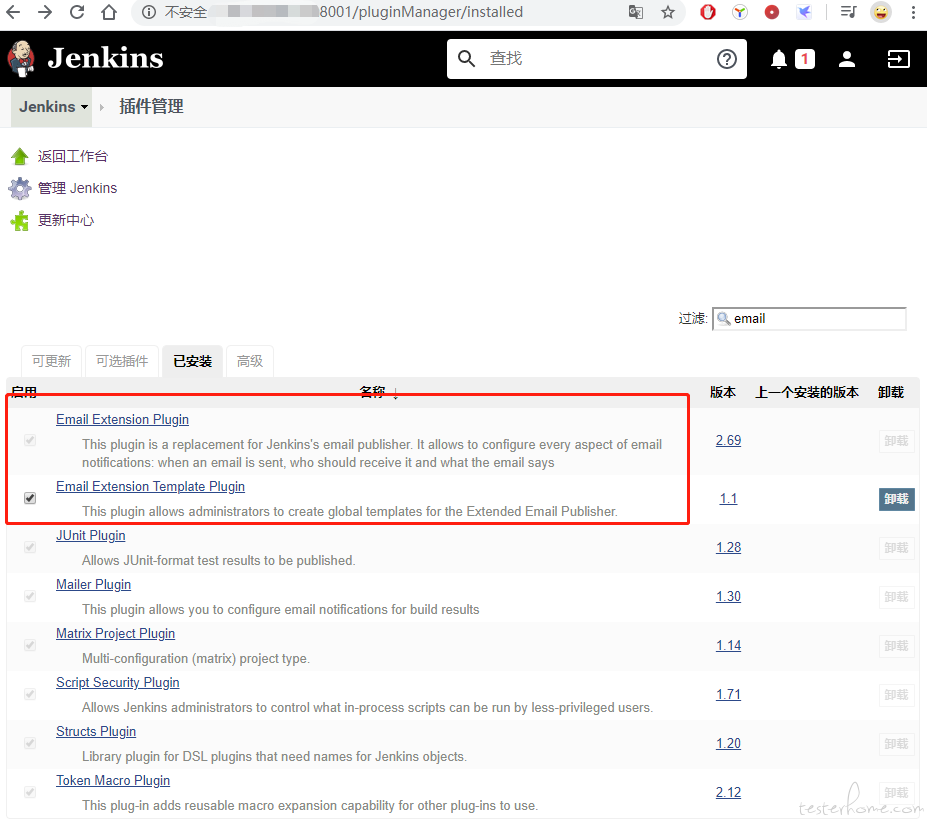
Task: Click the logout icon in header
Action: [899, 59]
